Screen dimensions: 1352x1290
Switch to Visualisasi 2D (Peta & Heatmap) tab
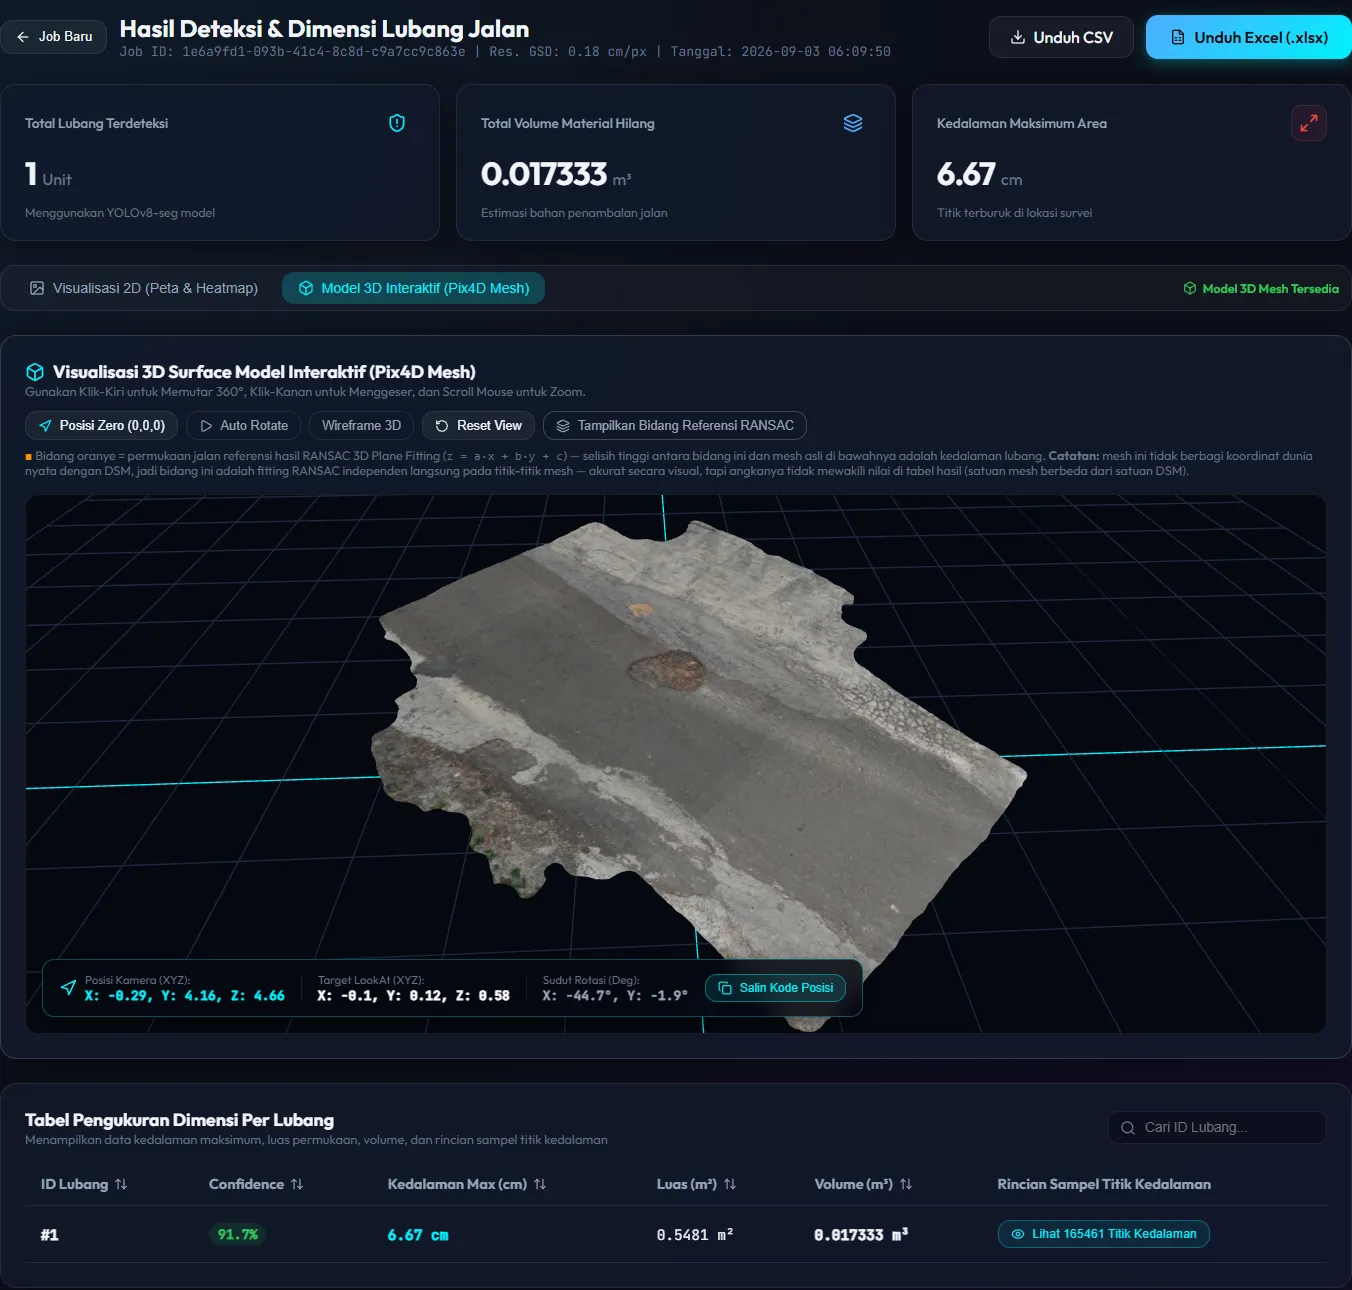(x=143, y=288)
